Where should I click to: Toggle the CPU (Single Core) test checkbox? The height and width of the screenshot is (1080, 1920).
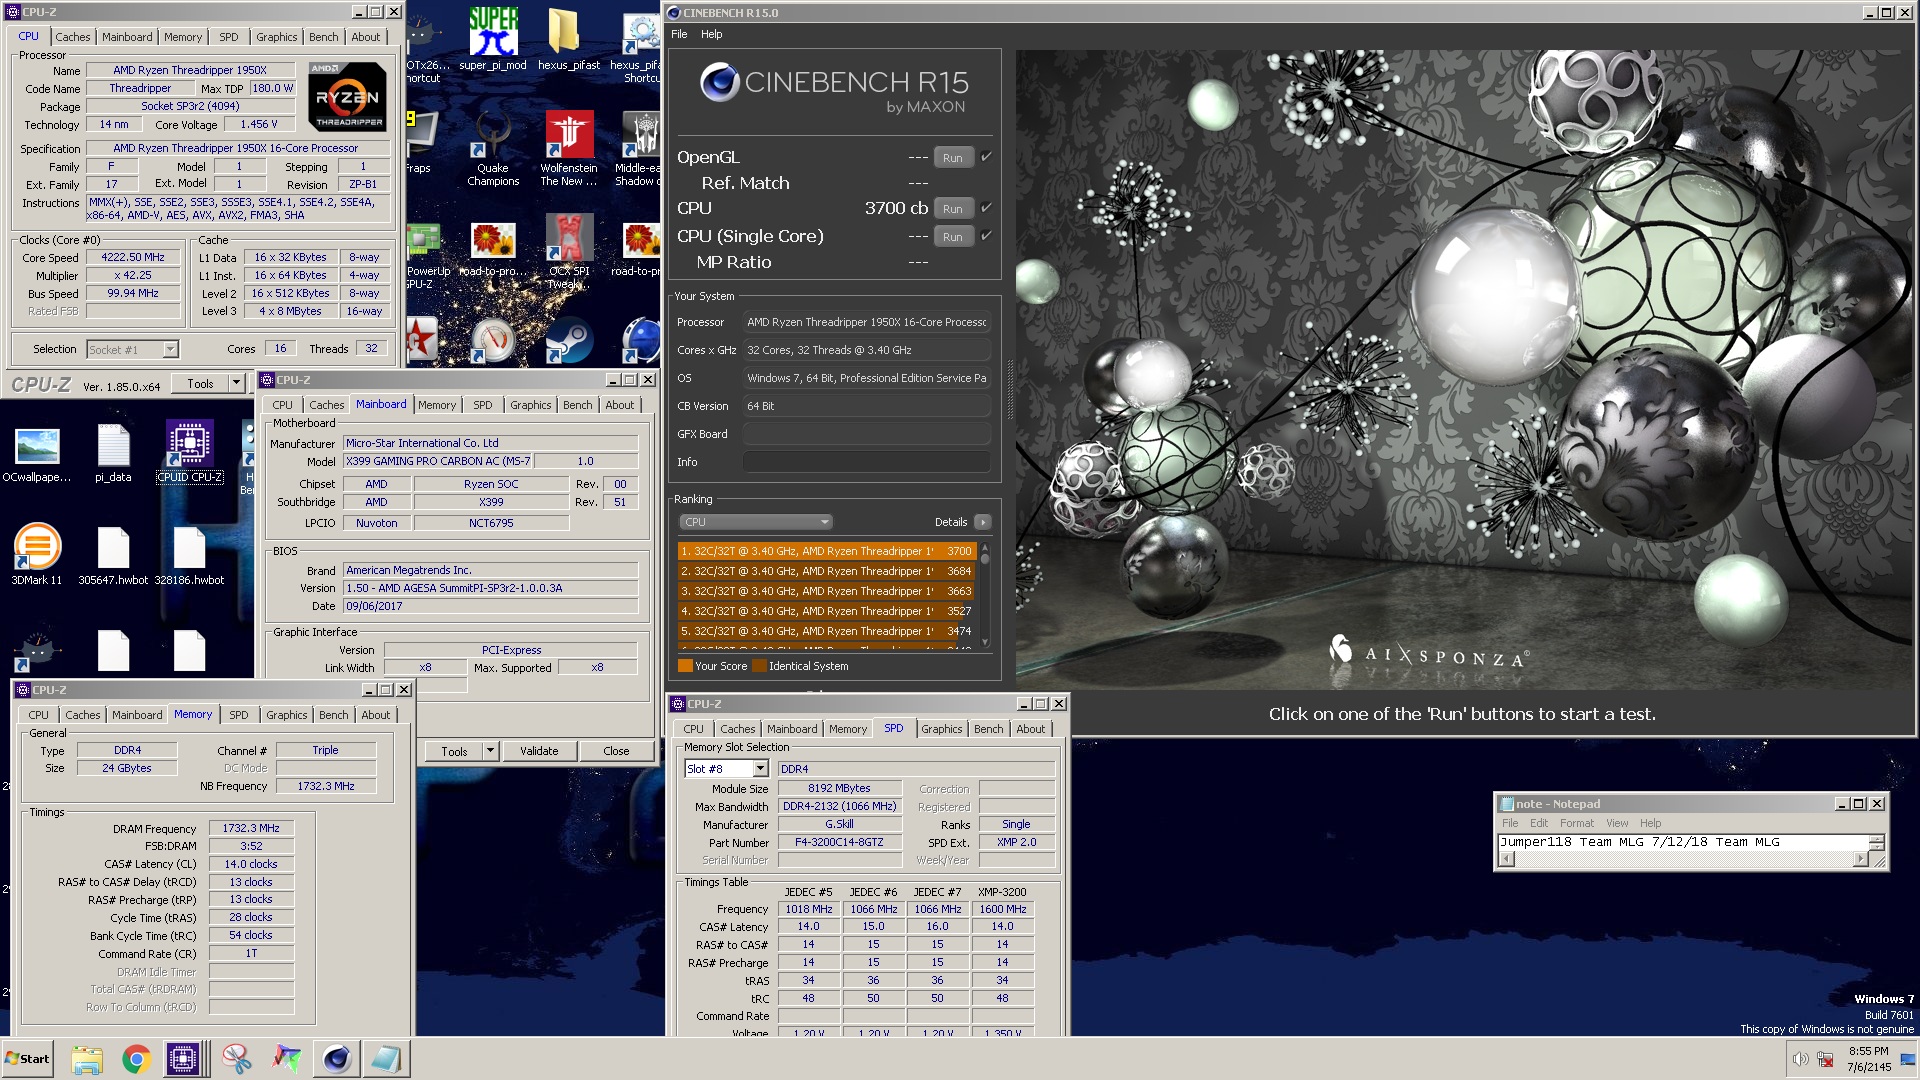[986, 236]
